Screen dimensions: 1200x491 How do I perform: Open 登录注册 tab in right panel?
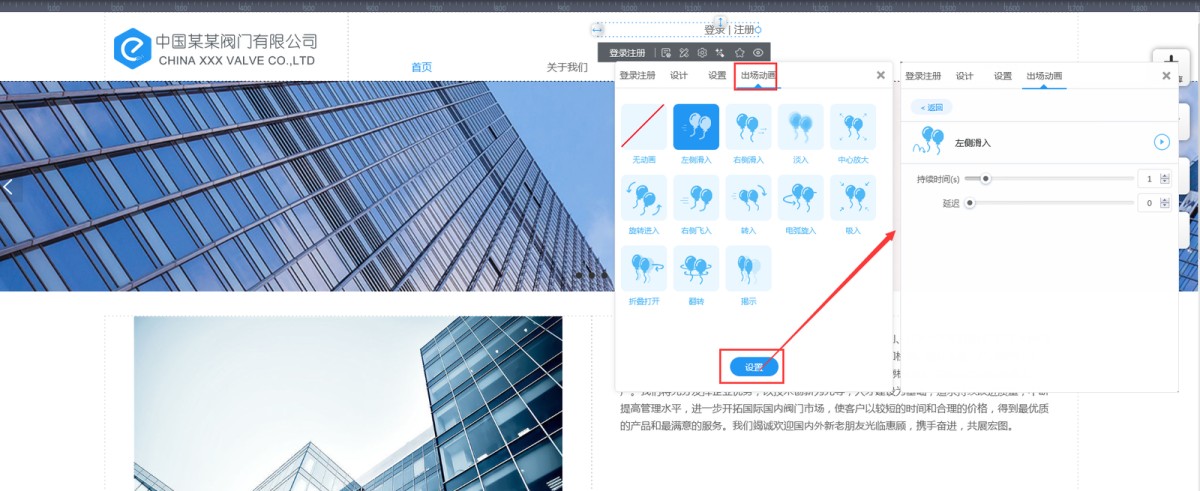tap(923, 75)
